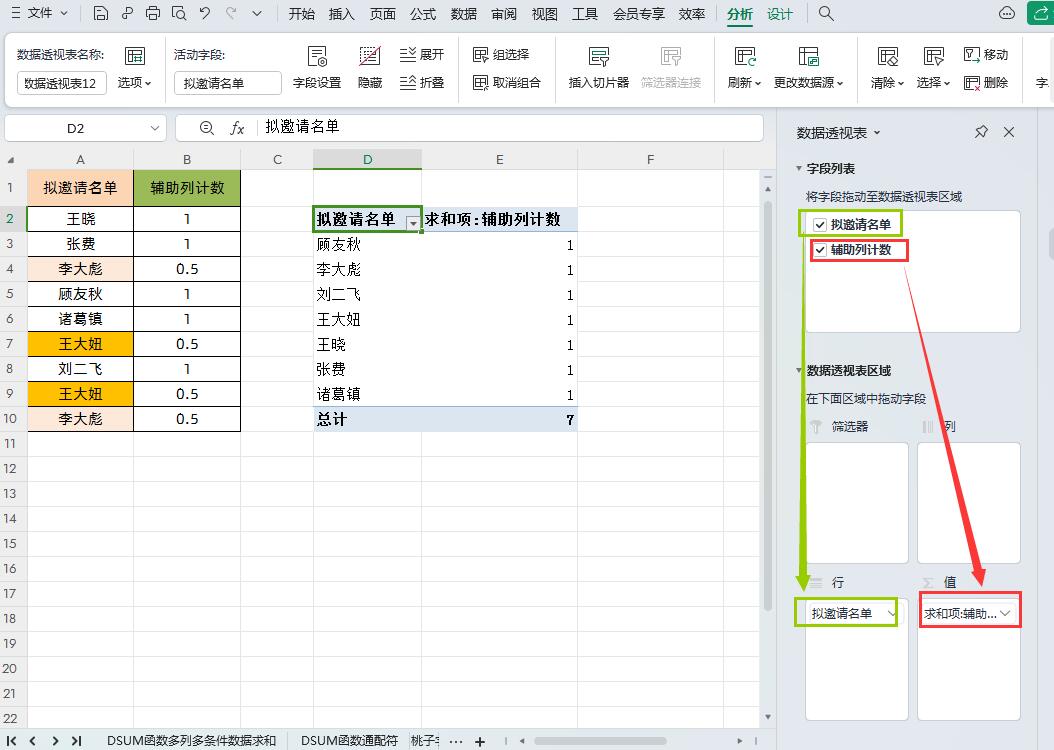The height and width of the screenshot is (750, 1054).
Task: Open sheet tab DSUM函数多列多条件数据求和
Action: pyautogui.click(x=192, y=741)
